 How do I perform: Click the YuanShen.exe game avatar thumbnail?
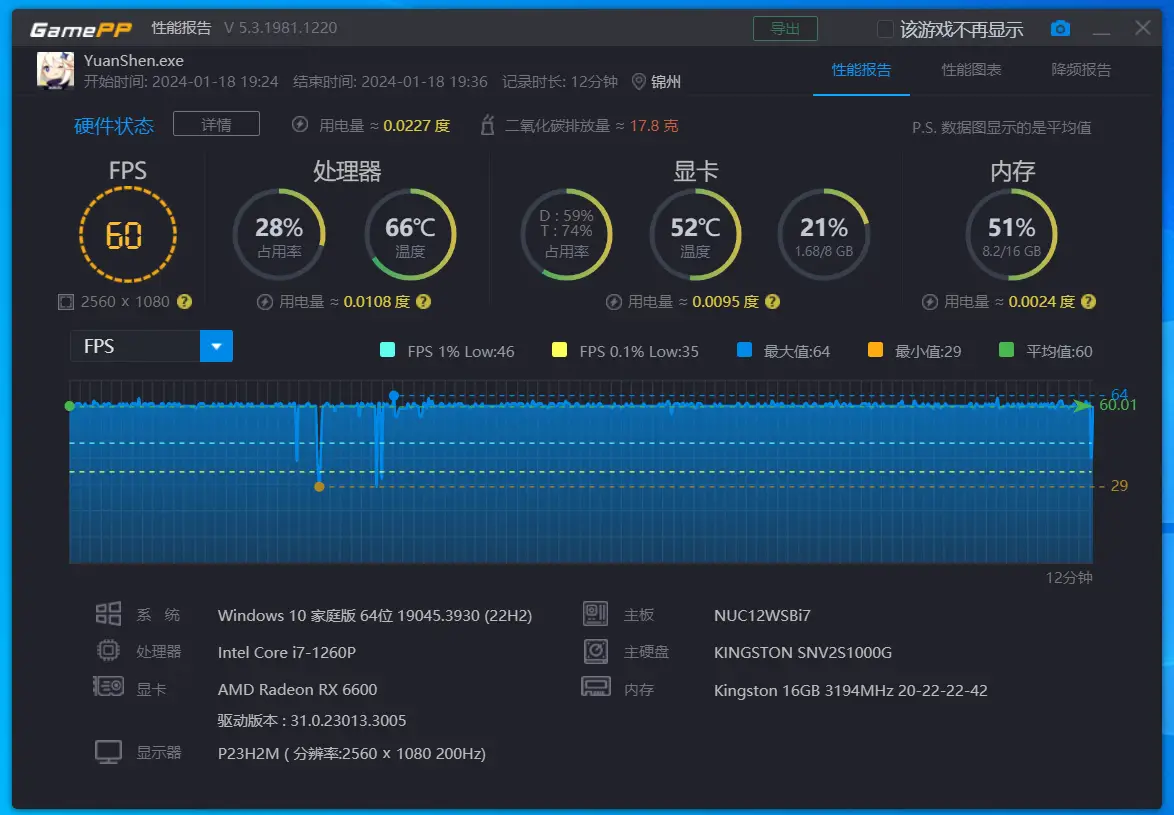pyautogui.click(x=55, y=70)
